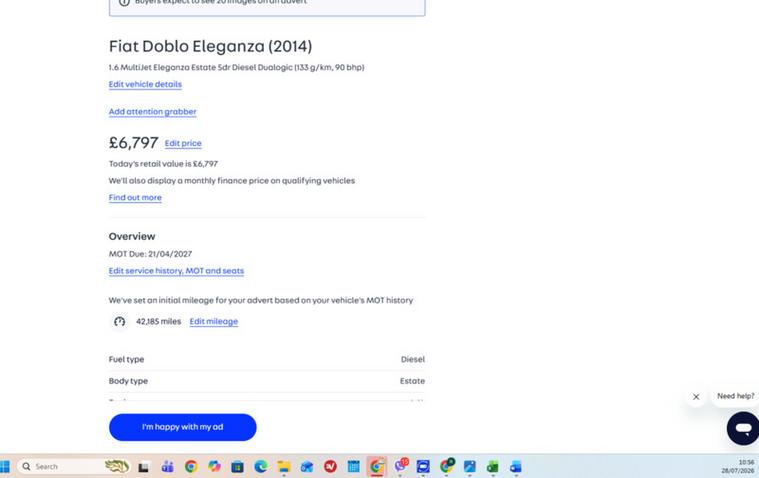Open the Find out more finance link
759x478 pixels.
point(135,198)
